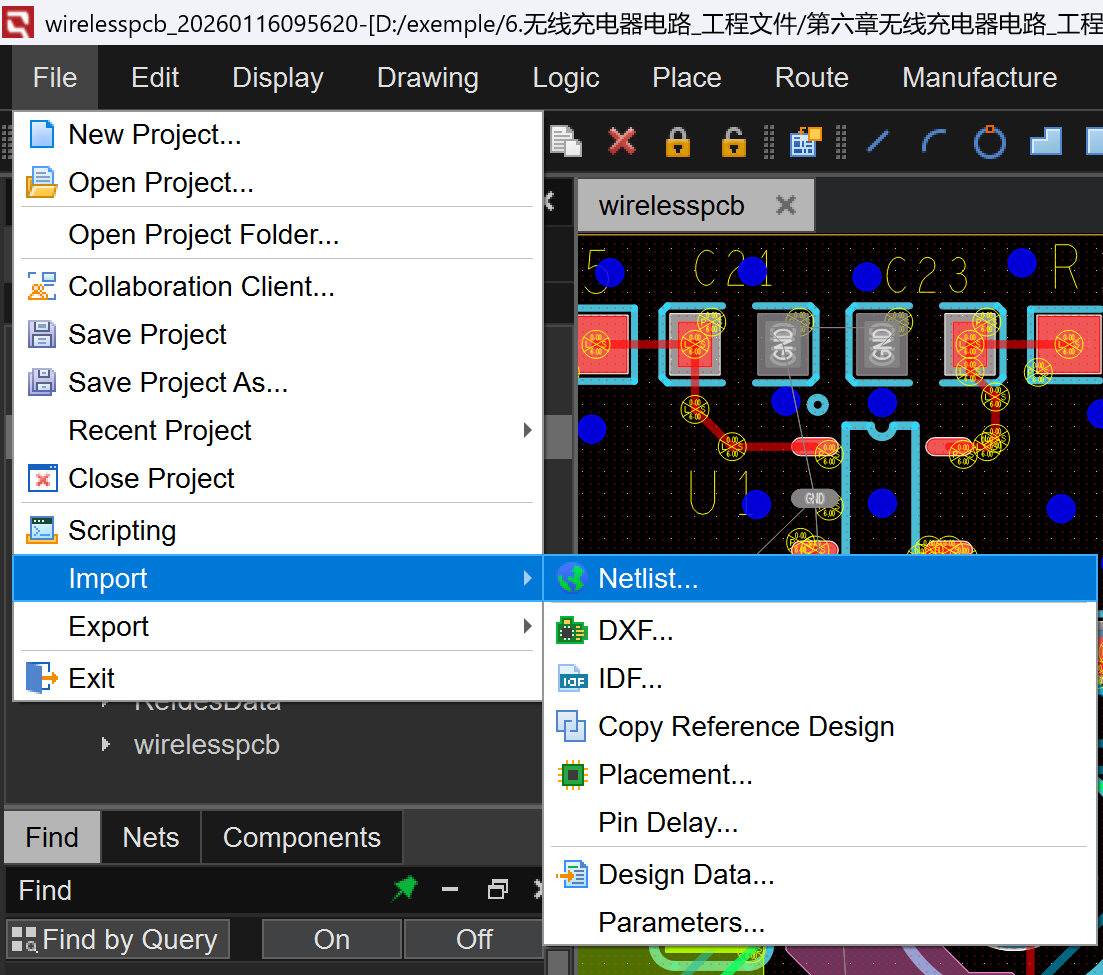
Task: Click the copy documents toolbar icon
Action: (567, 142)
